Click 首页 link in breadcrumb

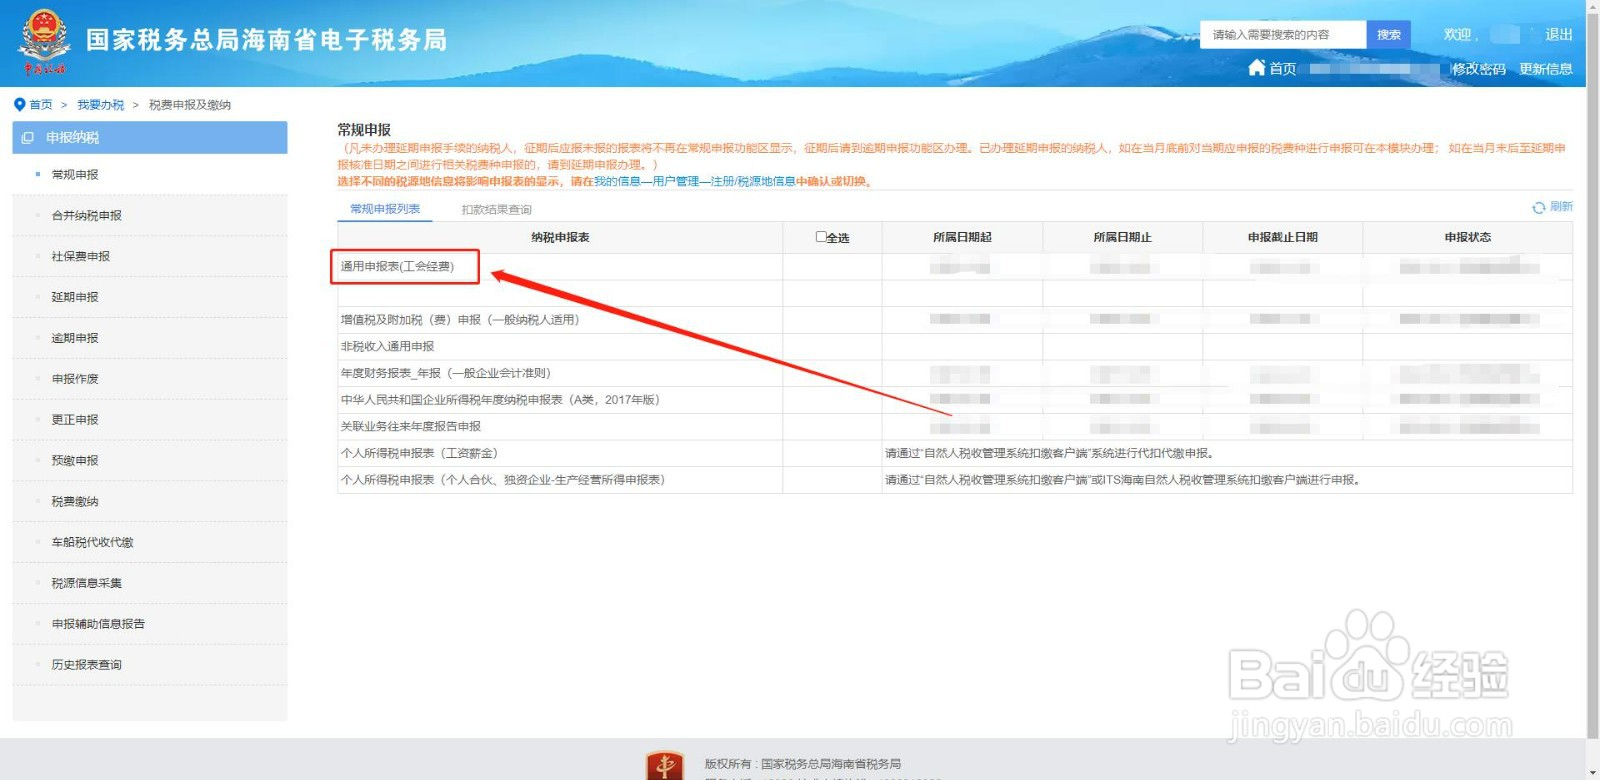41,105
